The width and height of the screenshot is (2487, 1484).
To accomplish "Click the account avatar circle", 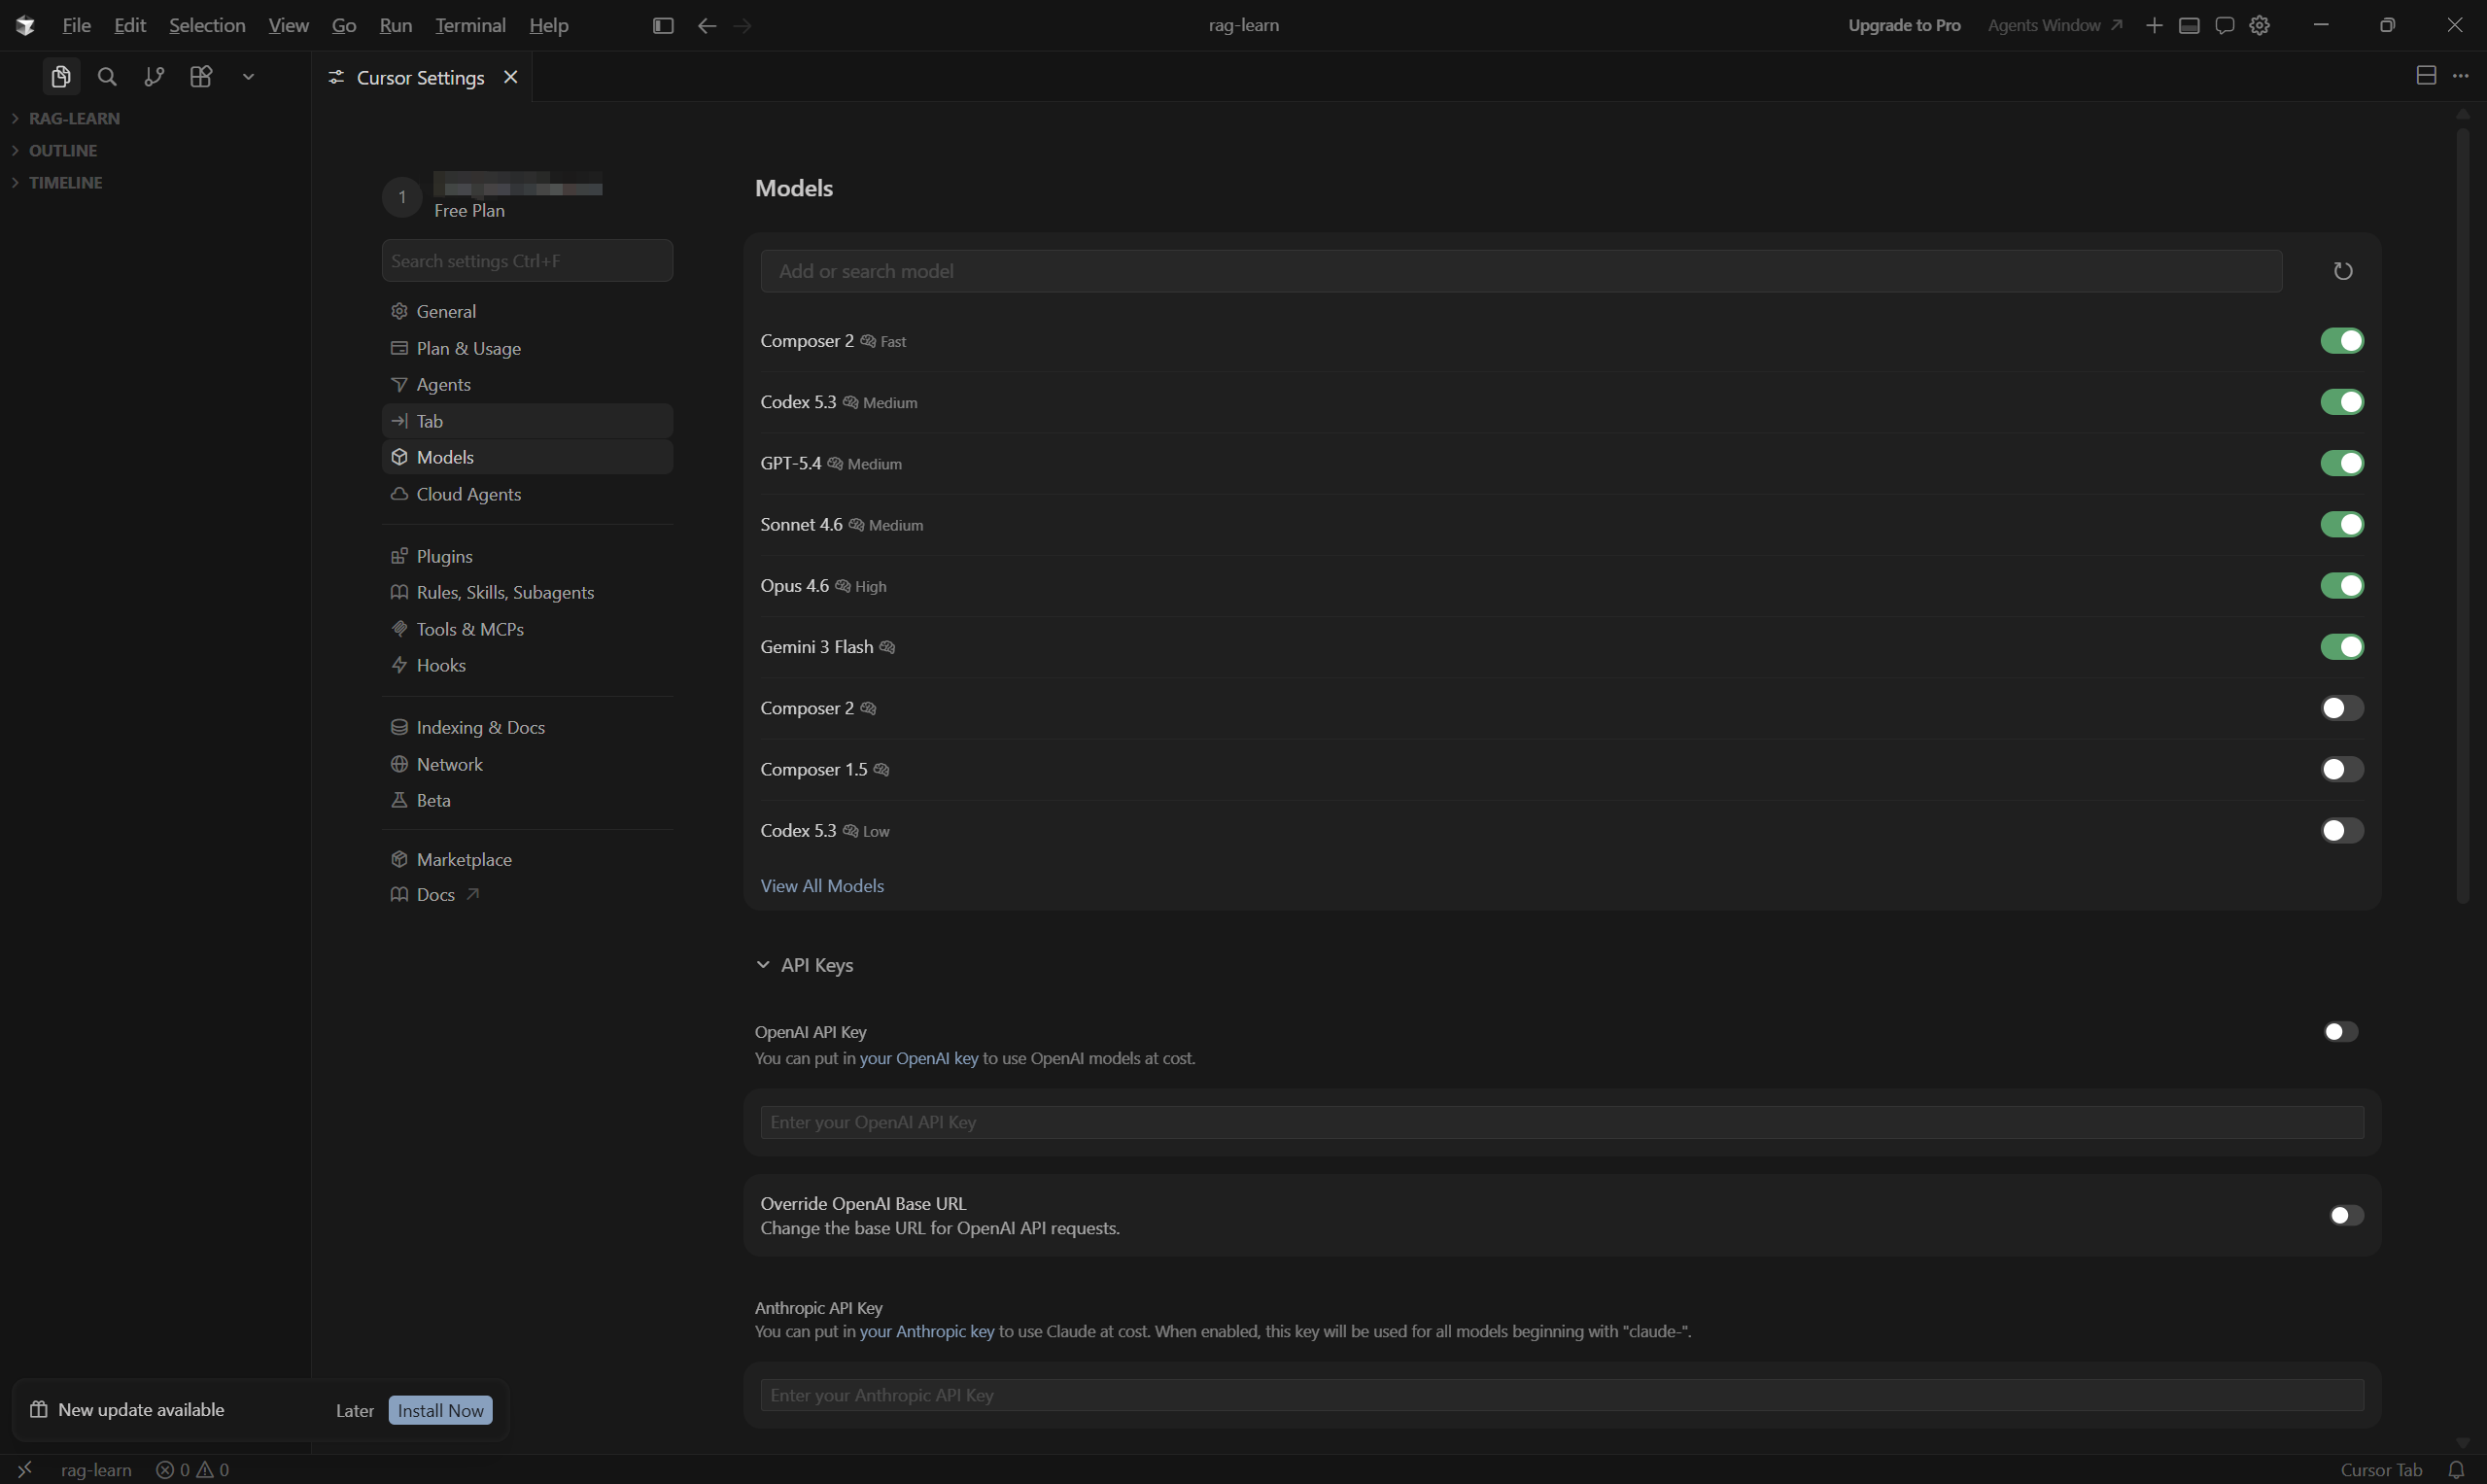I will click(402, 197).
